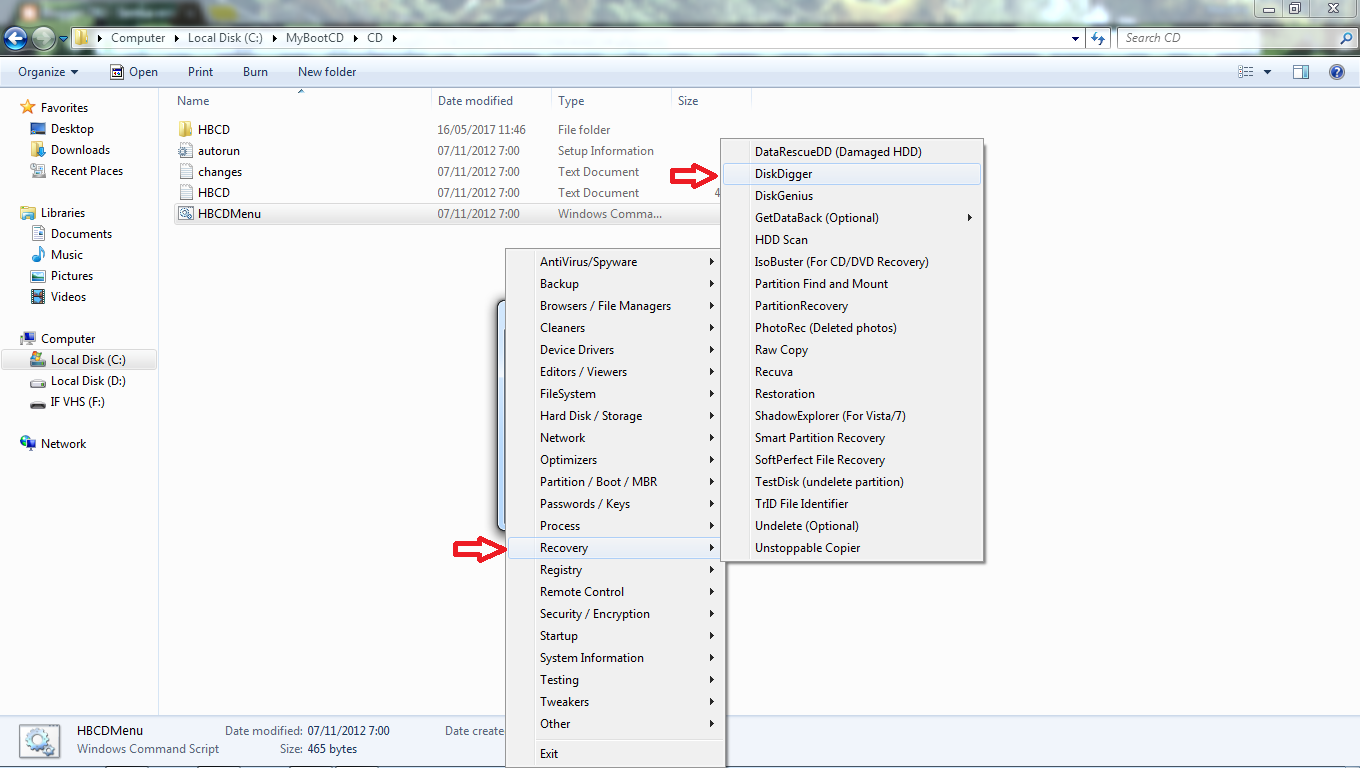Launch Recuva from the Recovery list

(x=852, y=372)
